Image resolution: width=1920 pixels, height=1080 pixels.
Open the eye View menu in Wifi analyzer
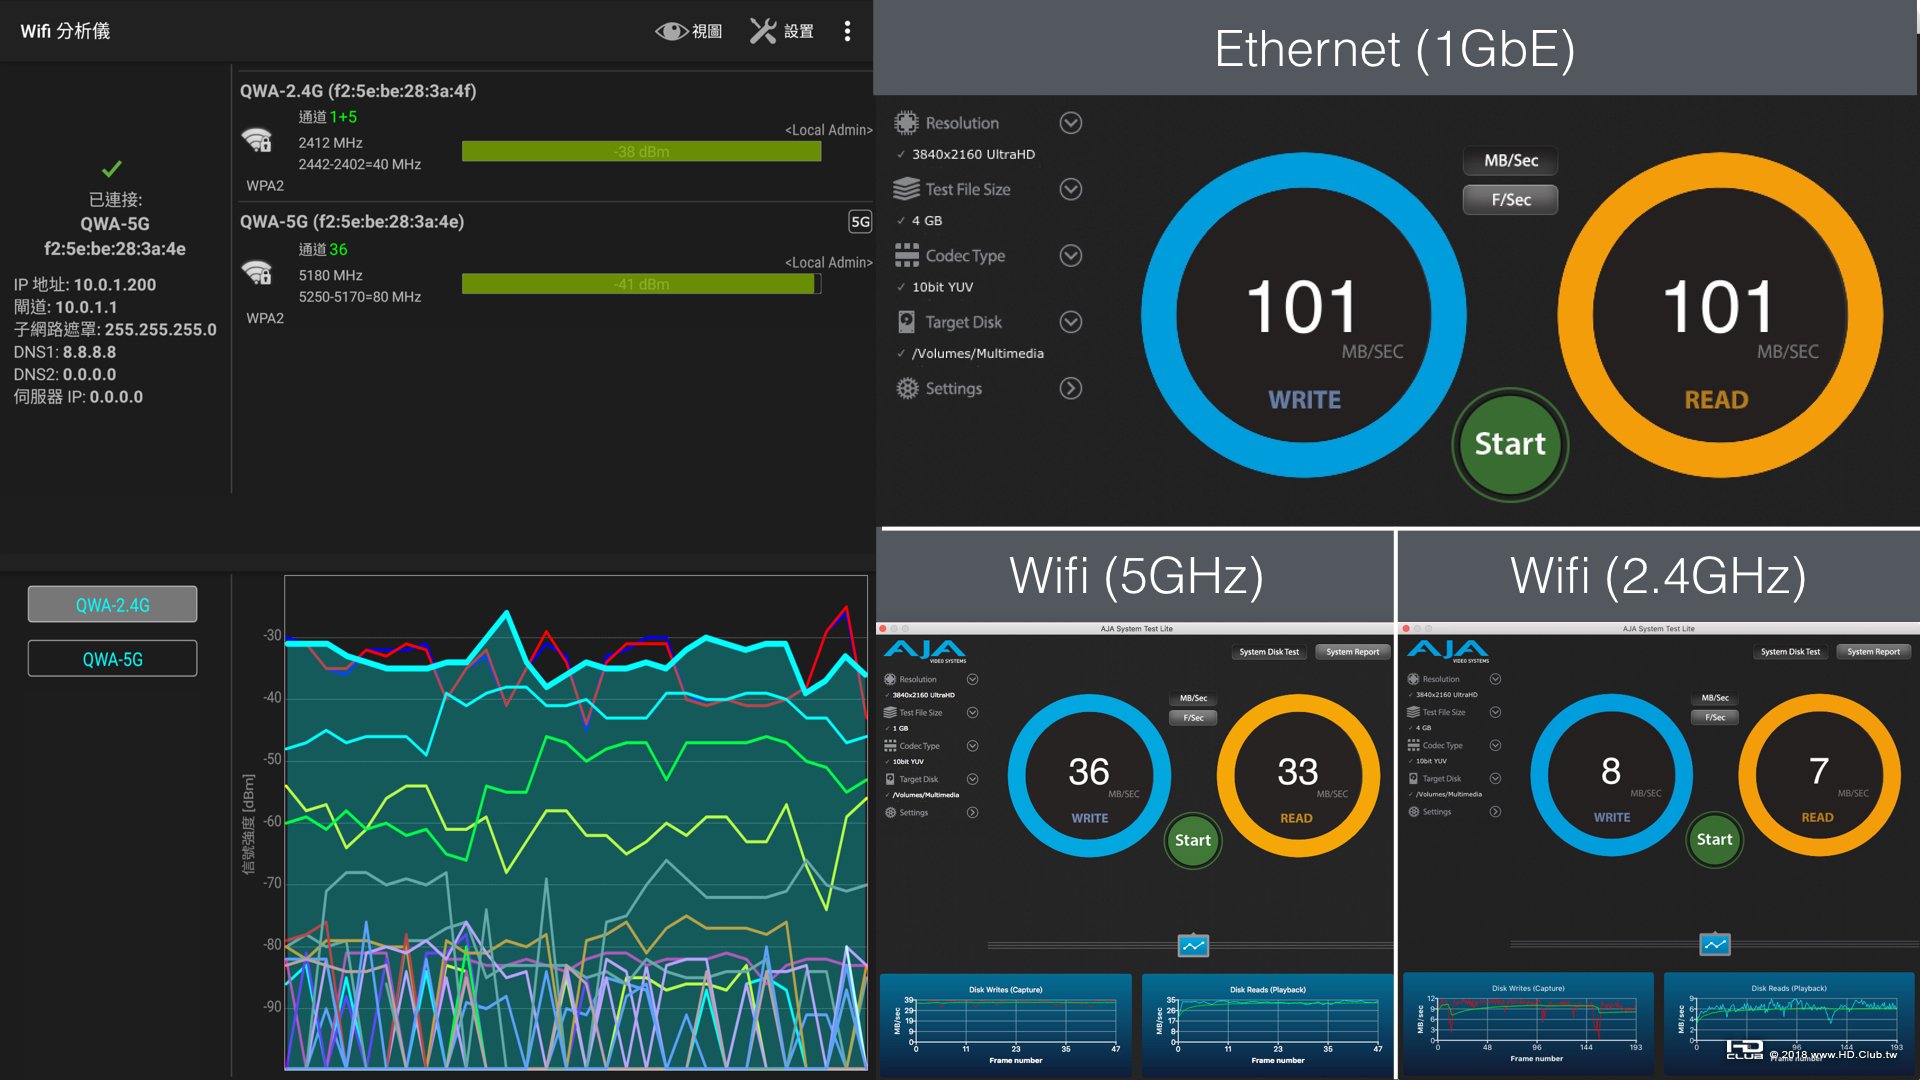[x=689, y=31]
